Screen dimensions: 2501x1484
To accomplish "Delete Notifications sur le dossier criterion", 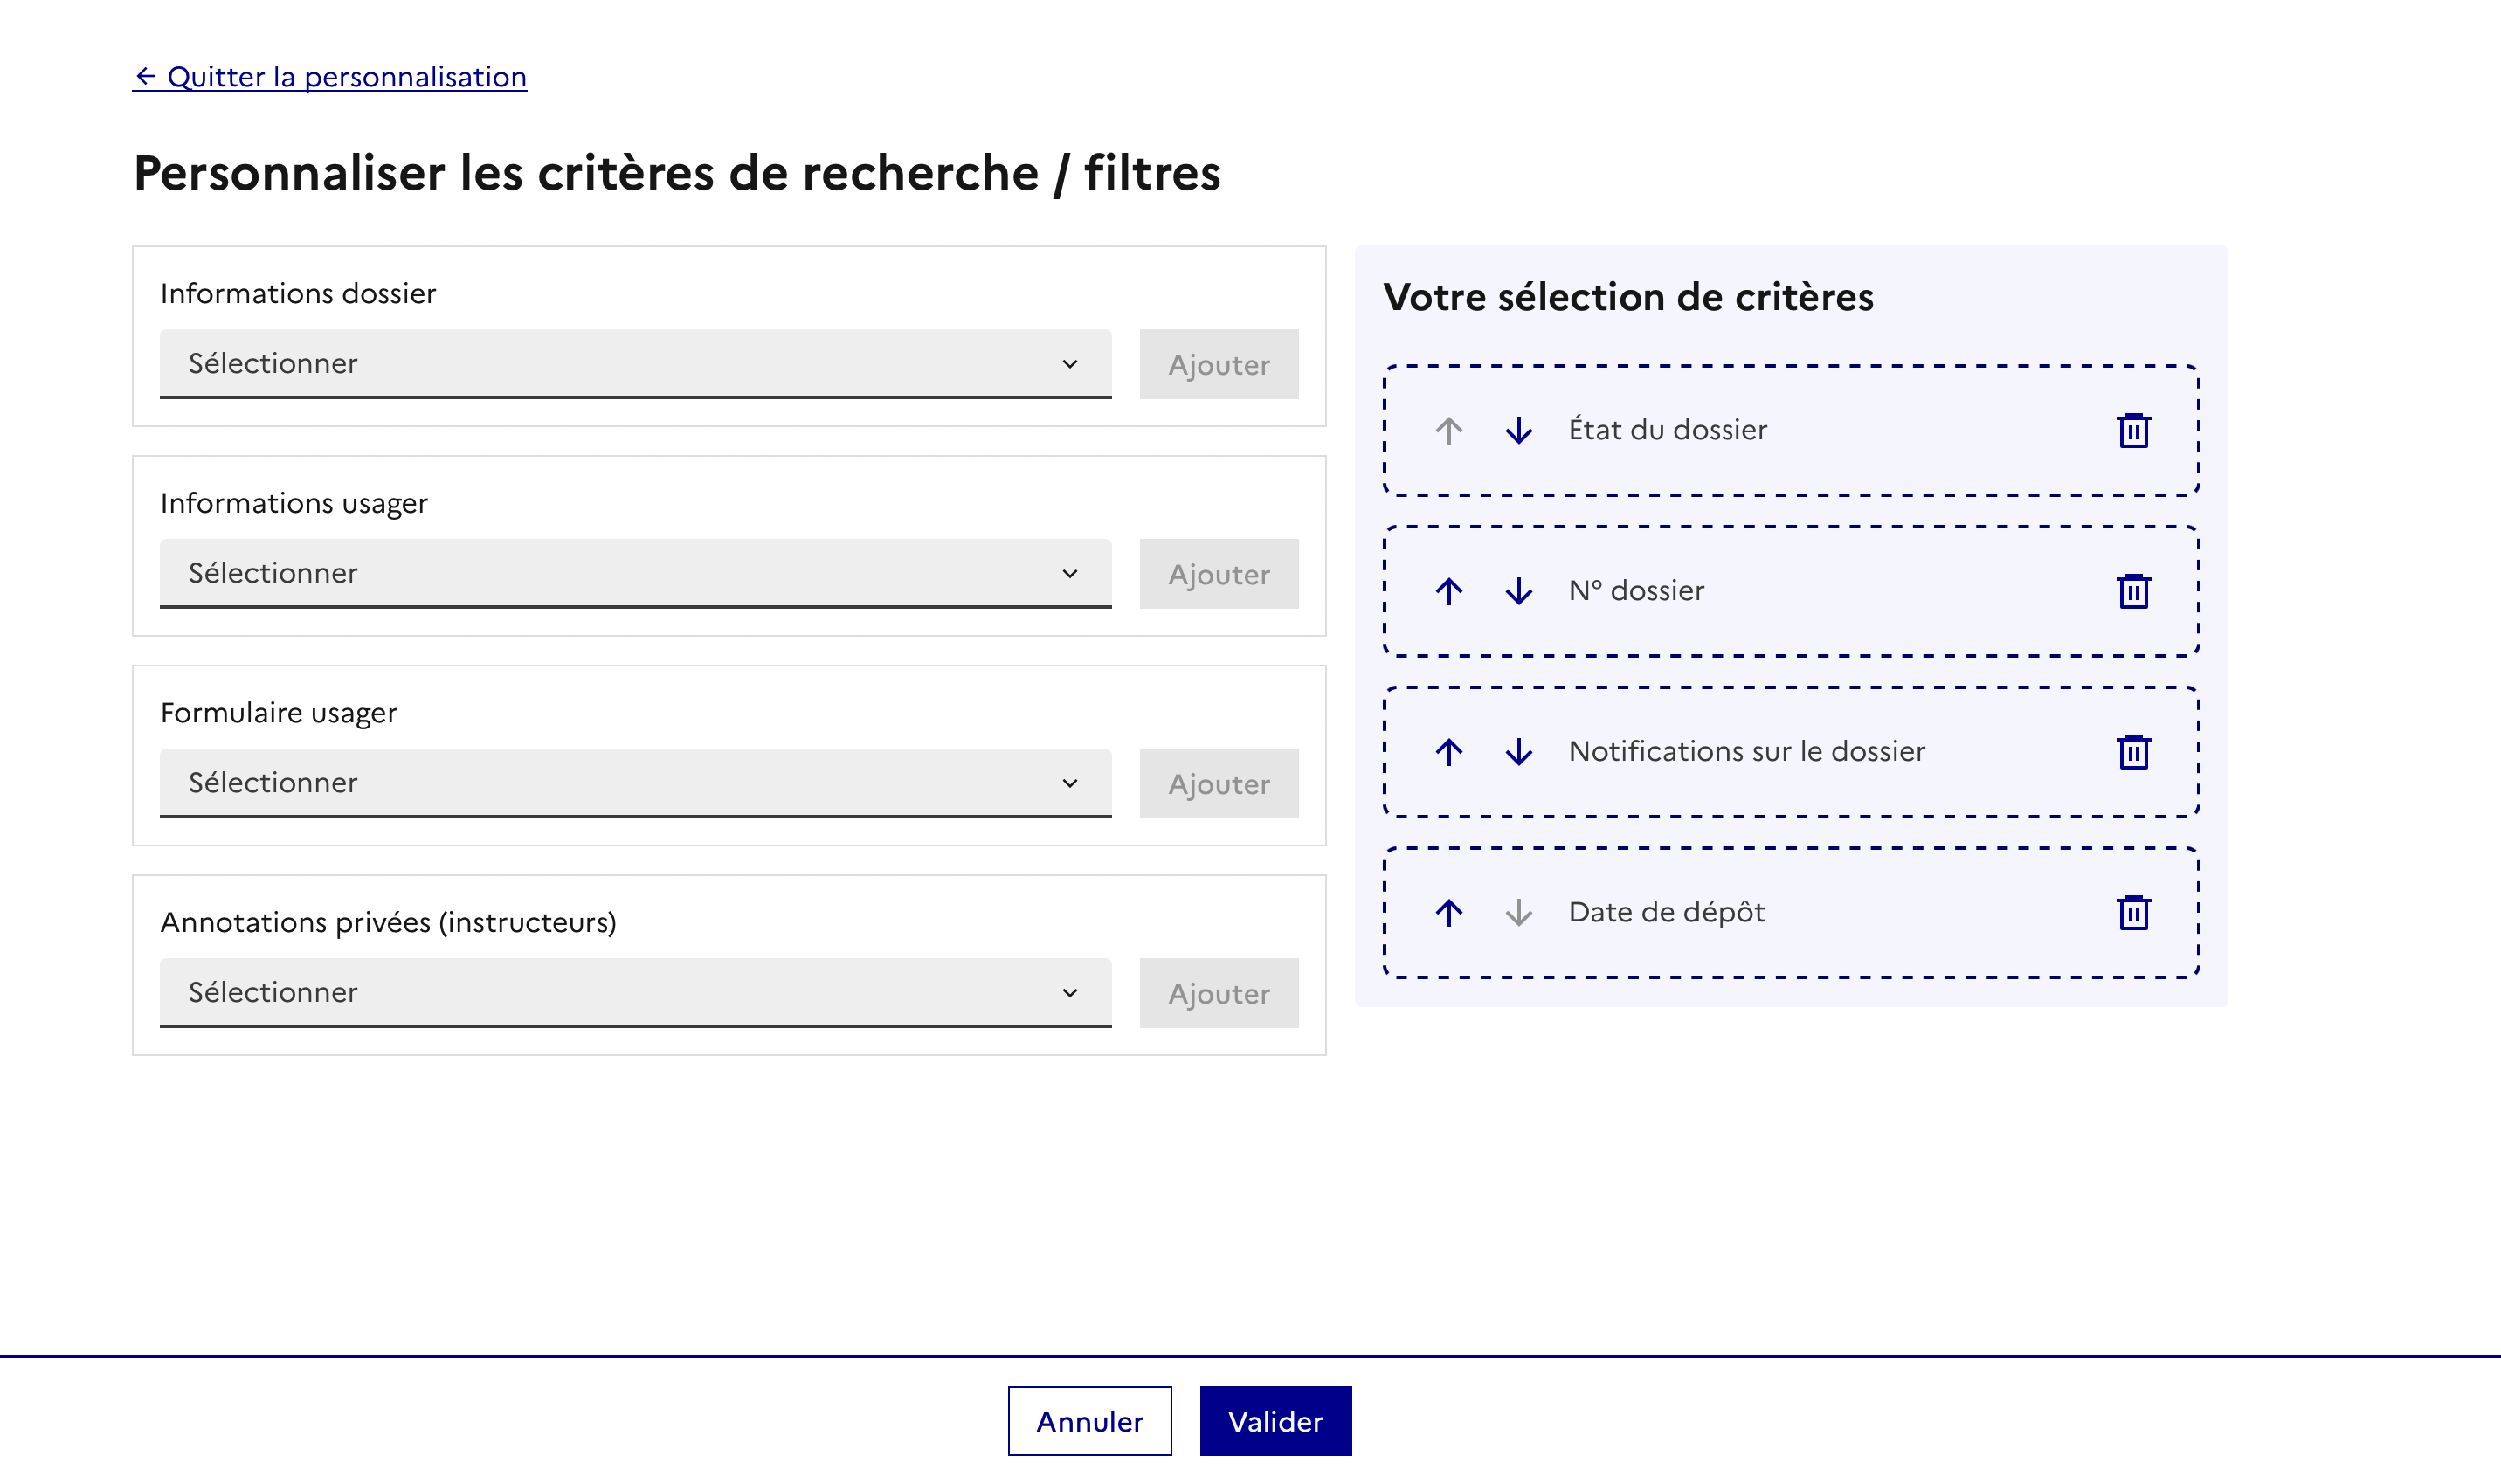I will pos(2133,752).
